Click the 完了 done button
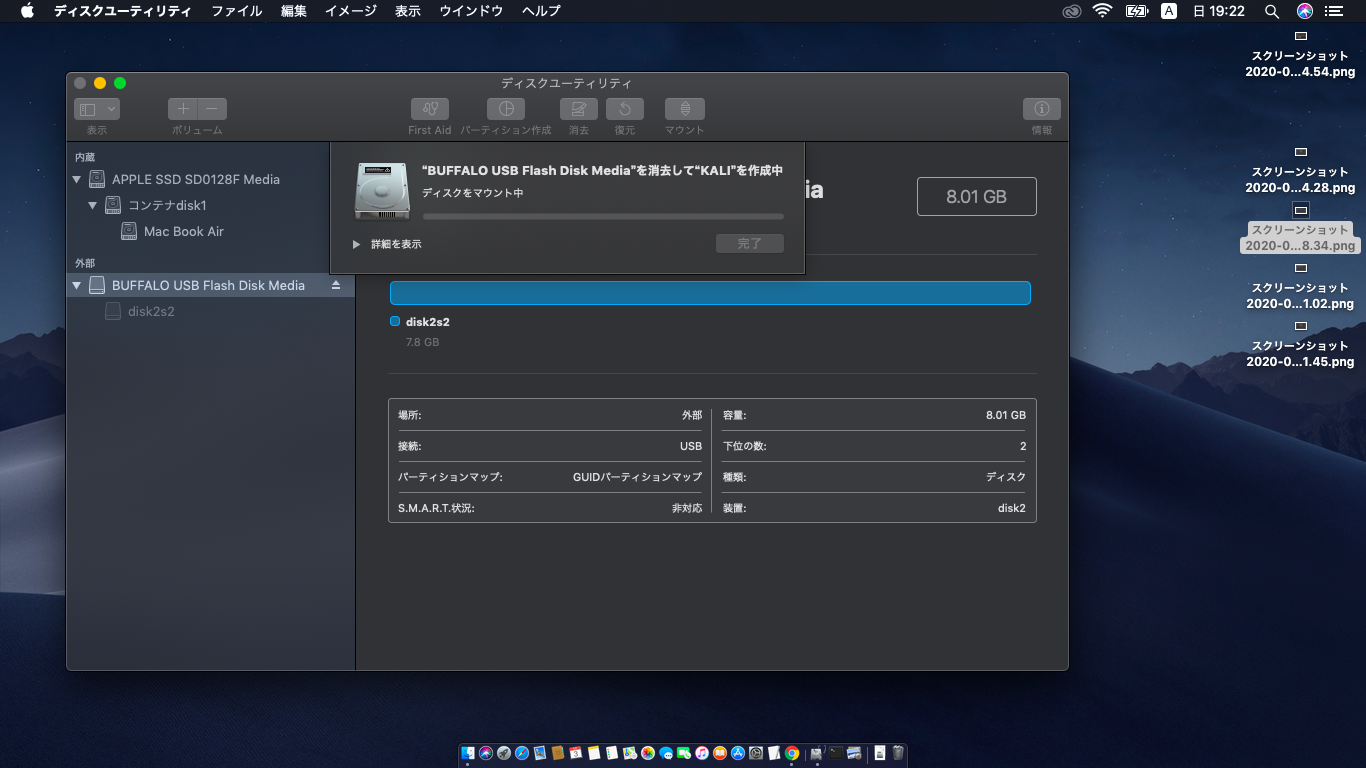 tap(750, 244)
